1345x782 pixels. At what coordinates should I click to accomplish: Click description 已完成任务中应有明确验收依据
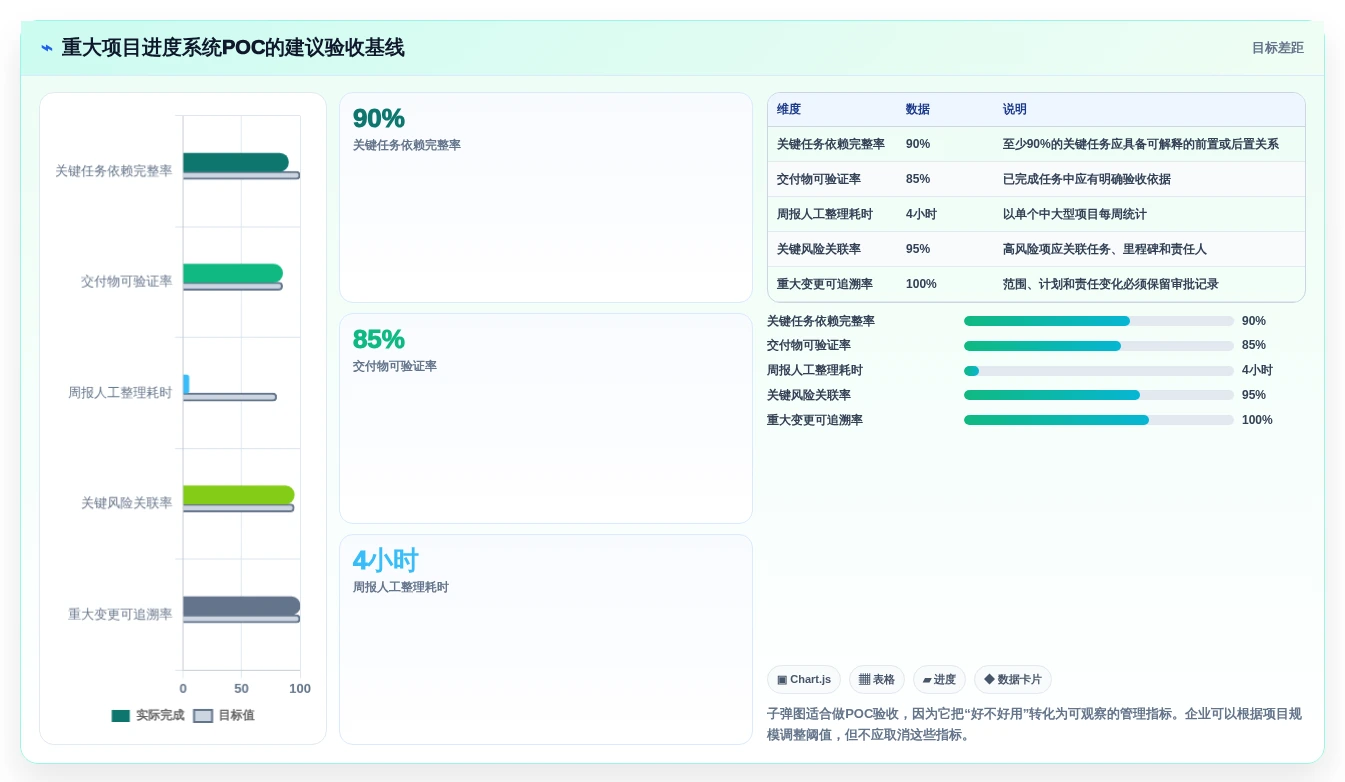click(x=1087, y=179)
